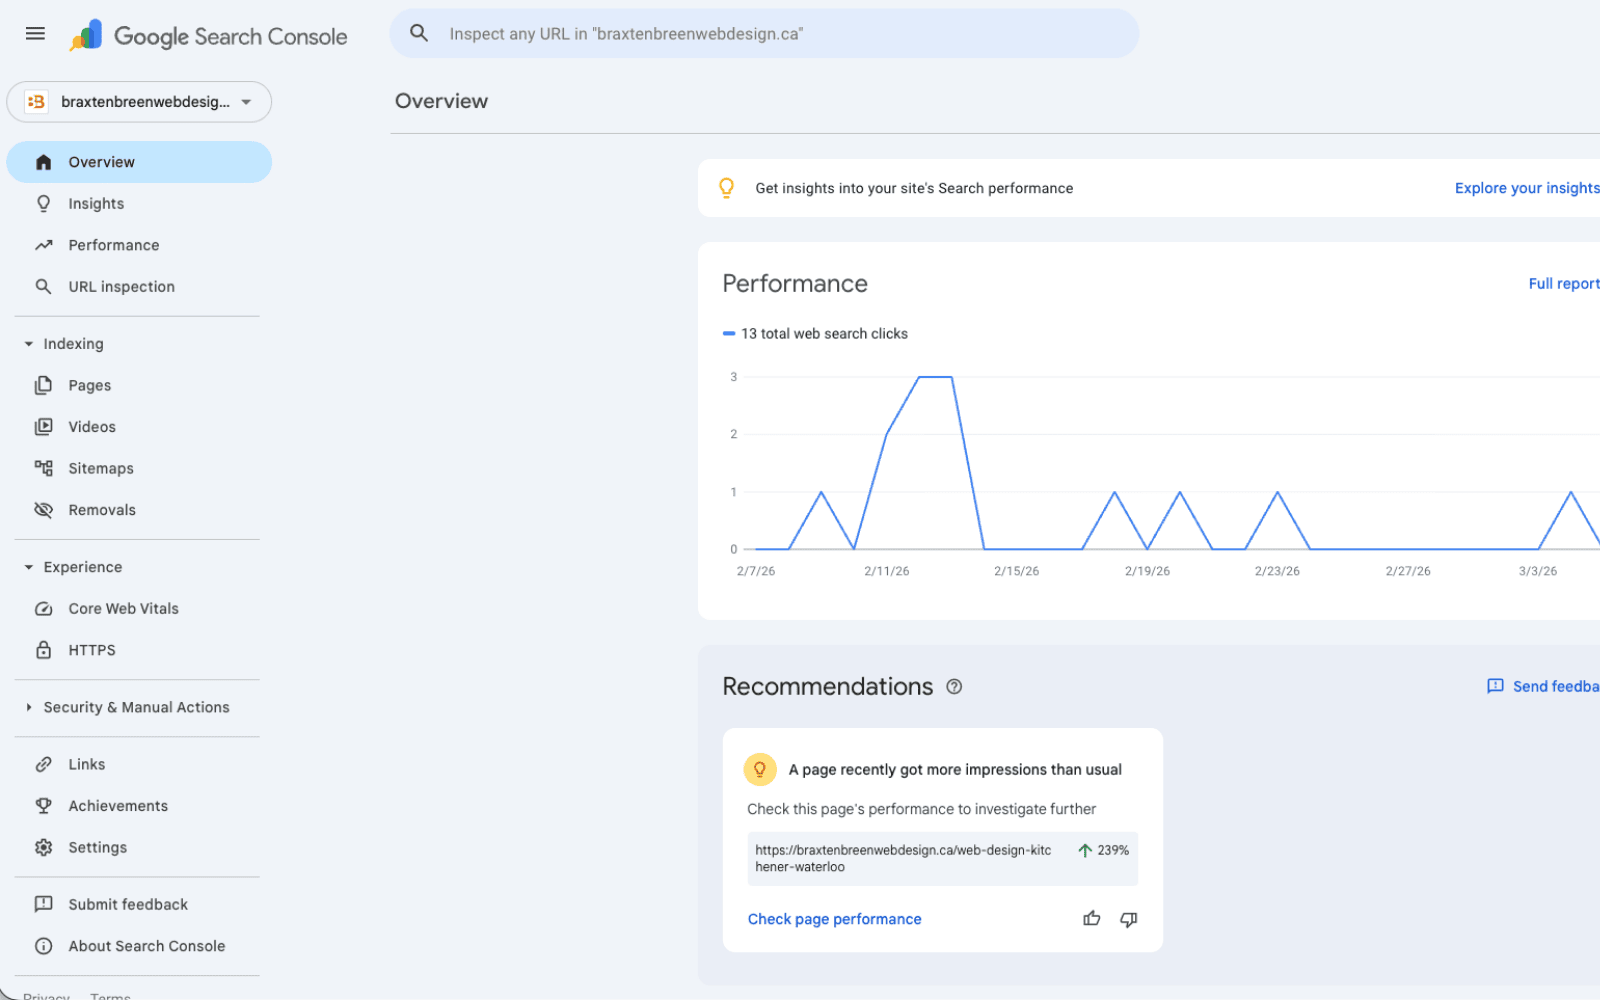
Task: Open Settings via the gear icon
Action: point(44,847)
